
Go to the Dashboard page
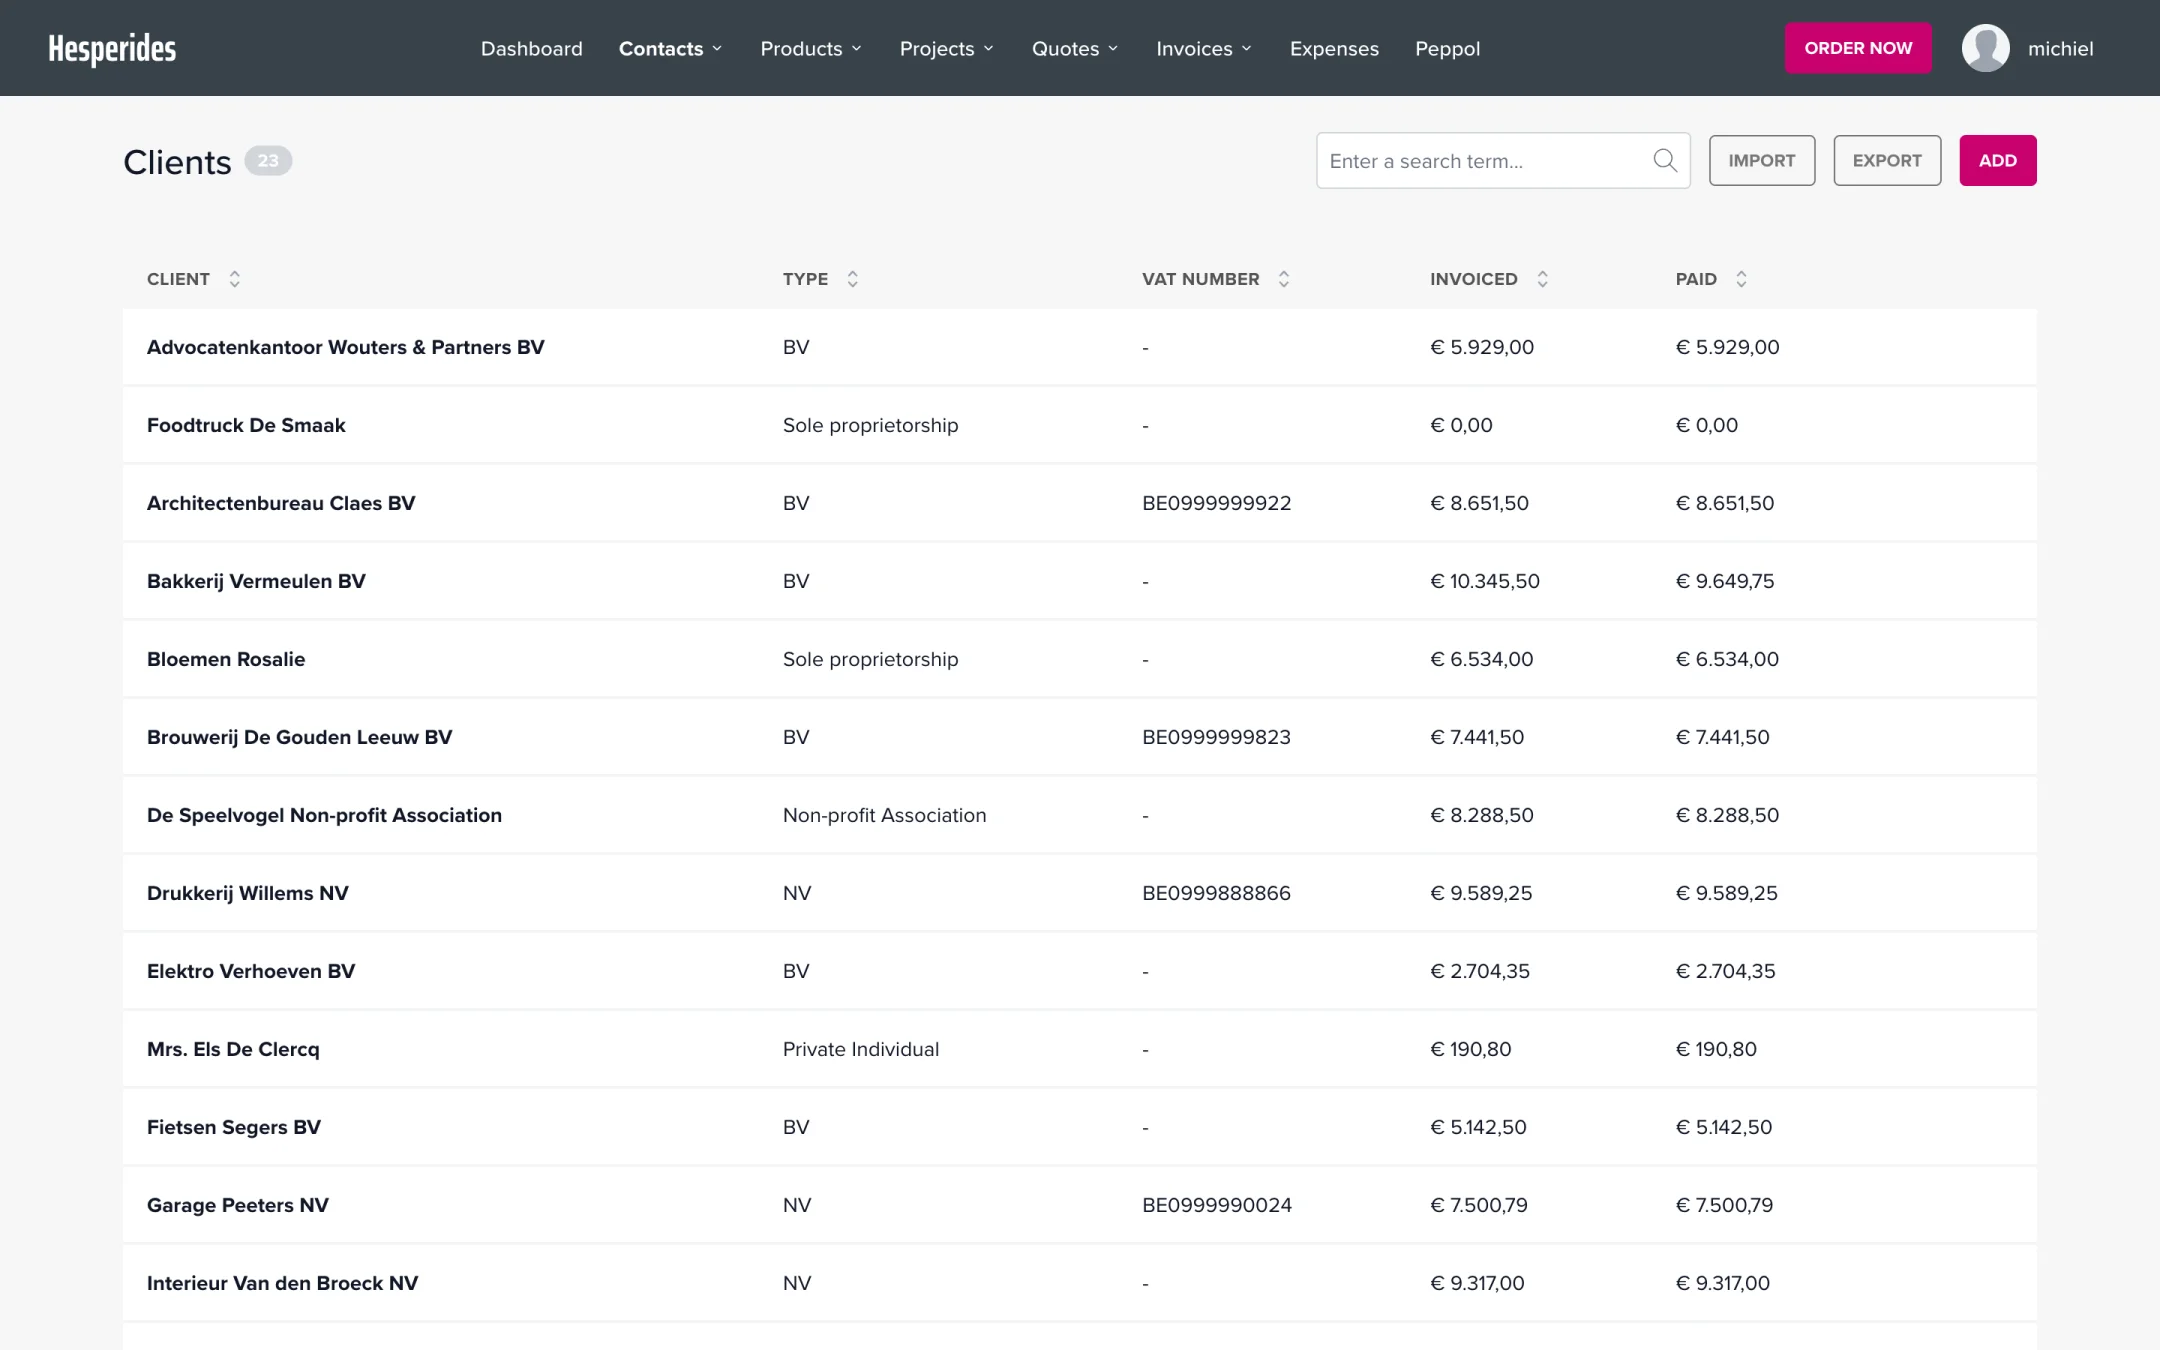point(531,48)
